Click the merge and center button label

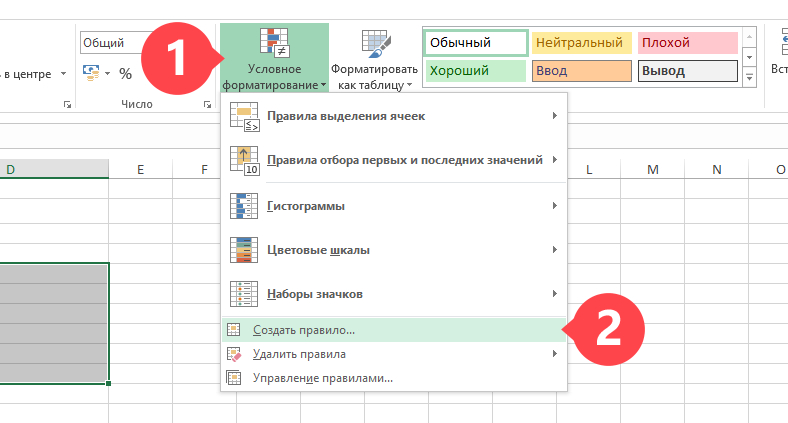(26, 74)
